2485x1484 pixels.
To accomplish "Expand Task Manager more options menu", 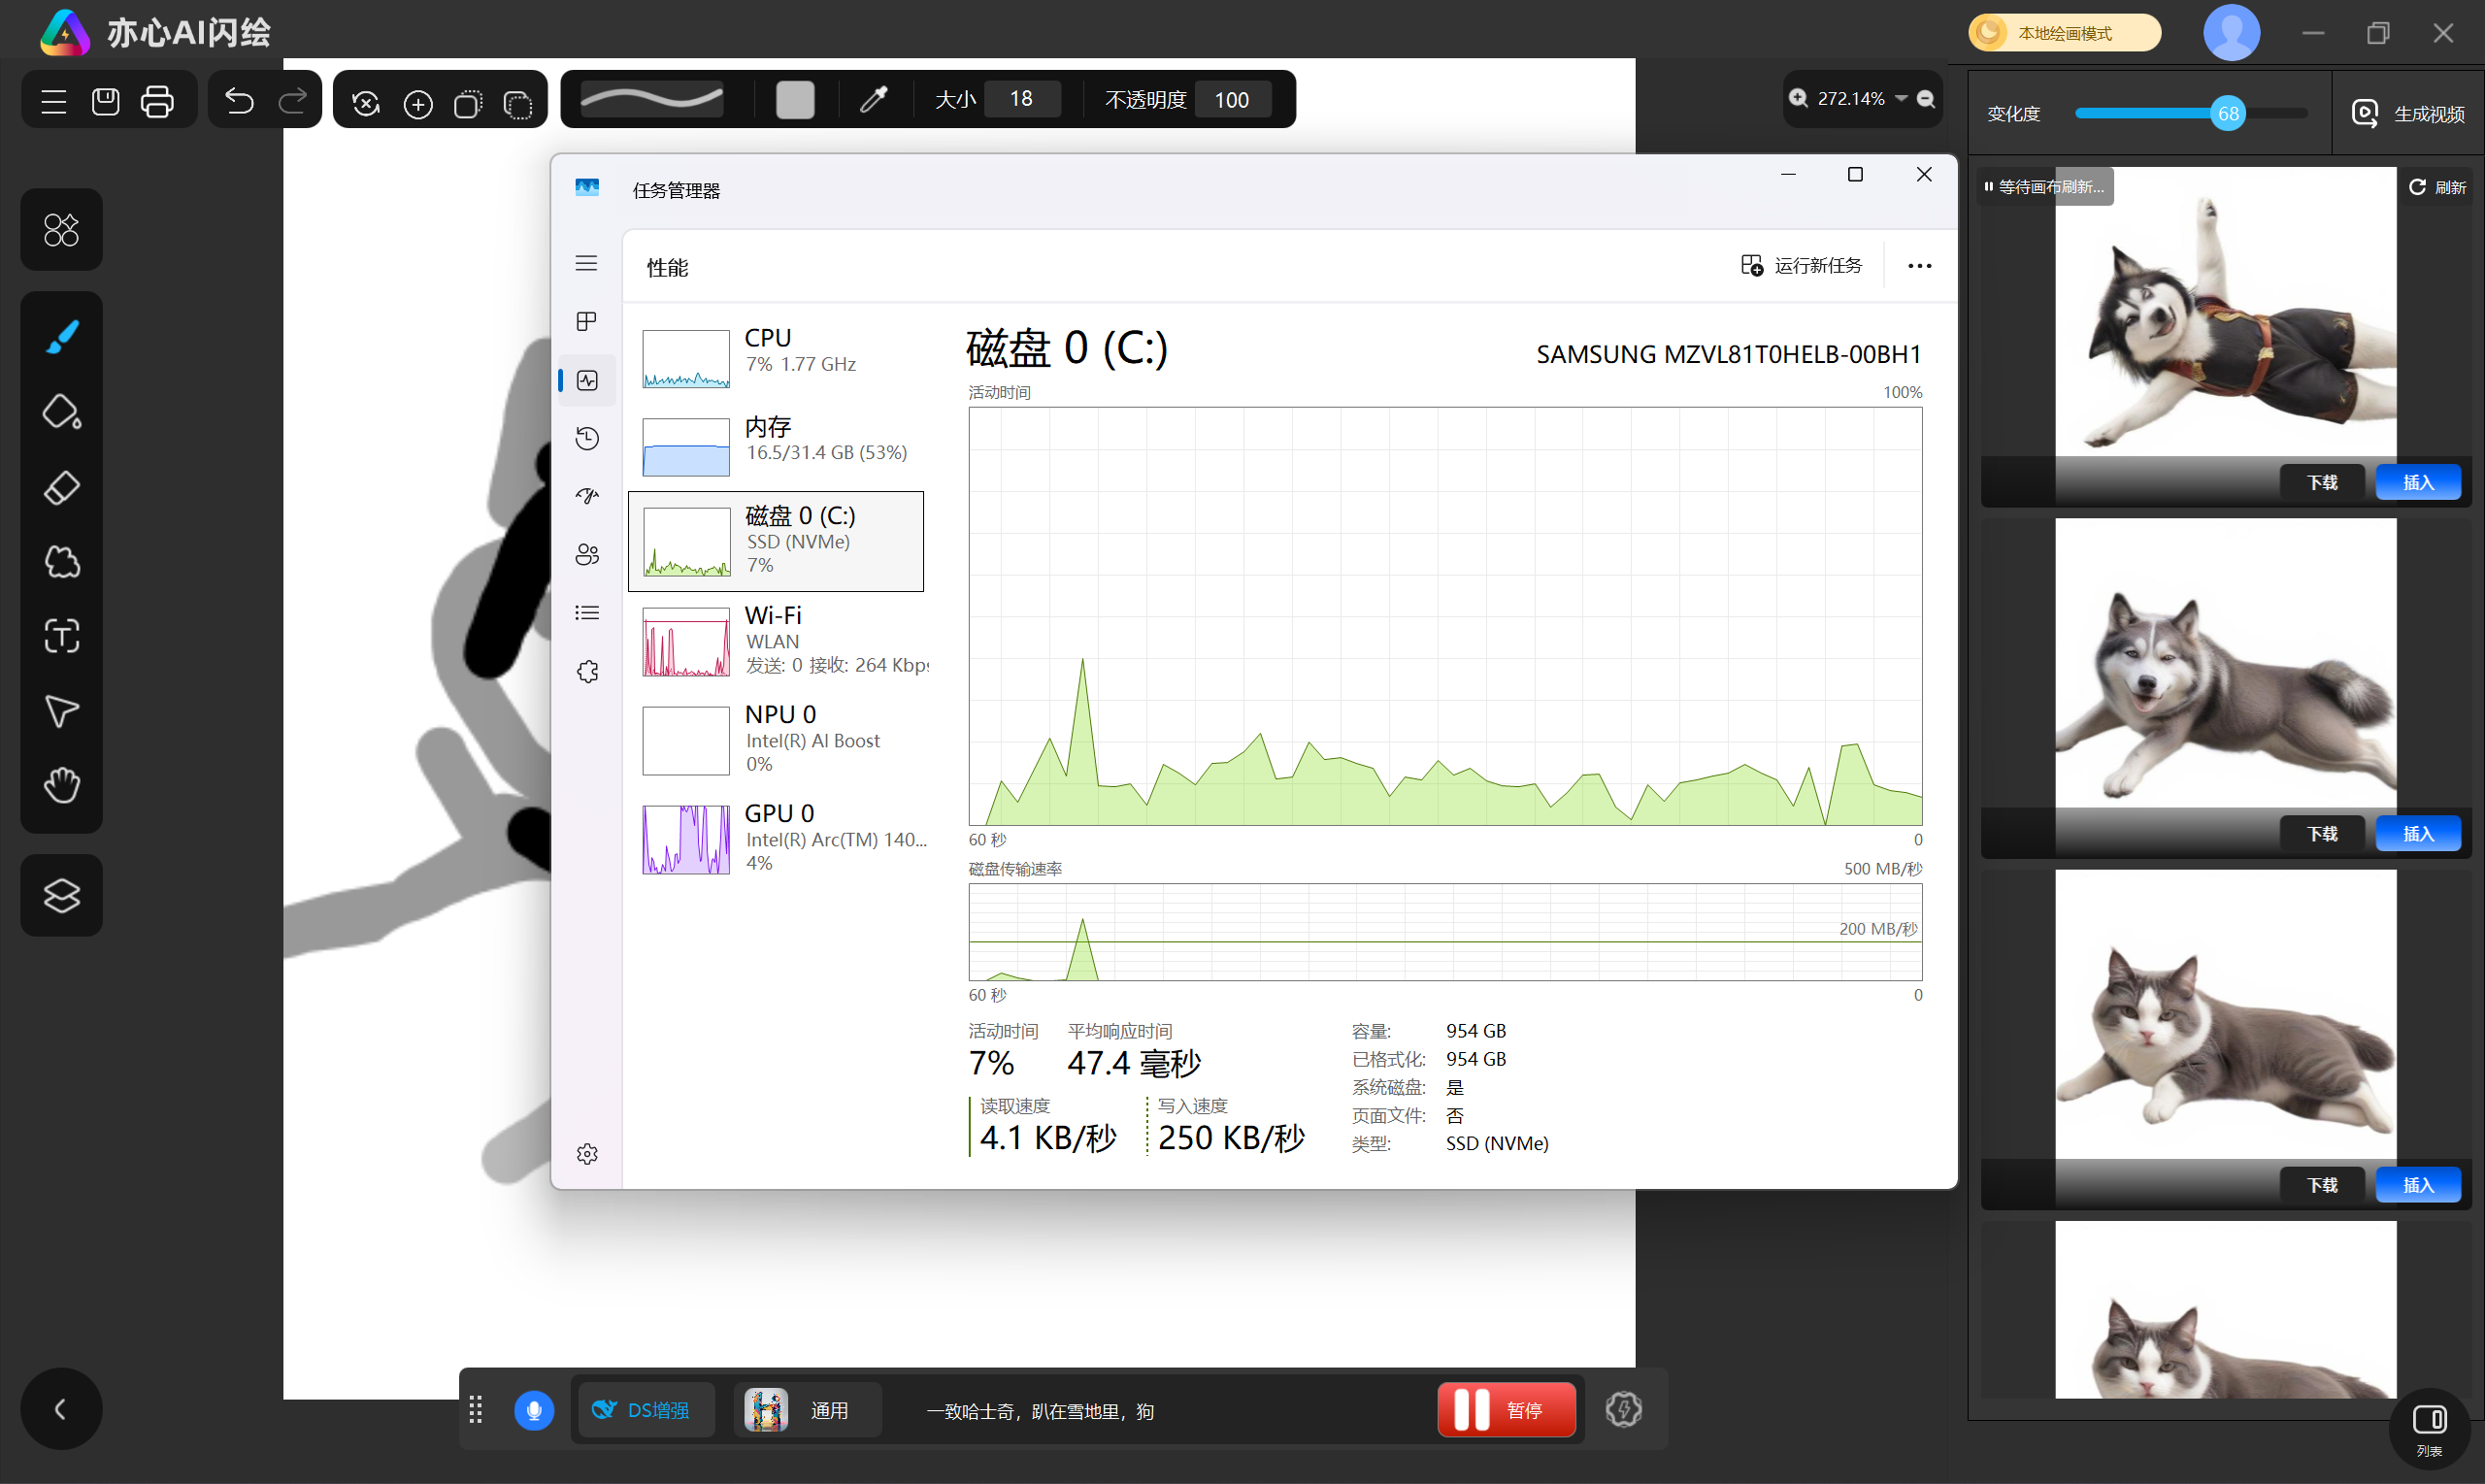I will pyautogui.click(x=1919, y=266).
